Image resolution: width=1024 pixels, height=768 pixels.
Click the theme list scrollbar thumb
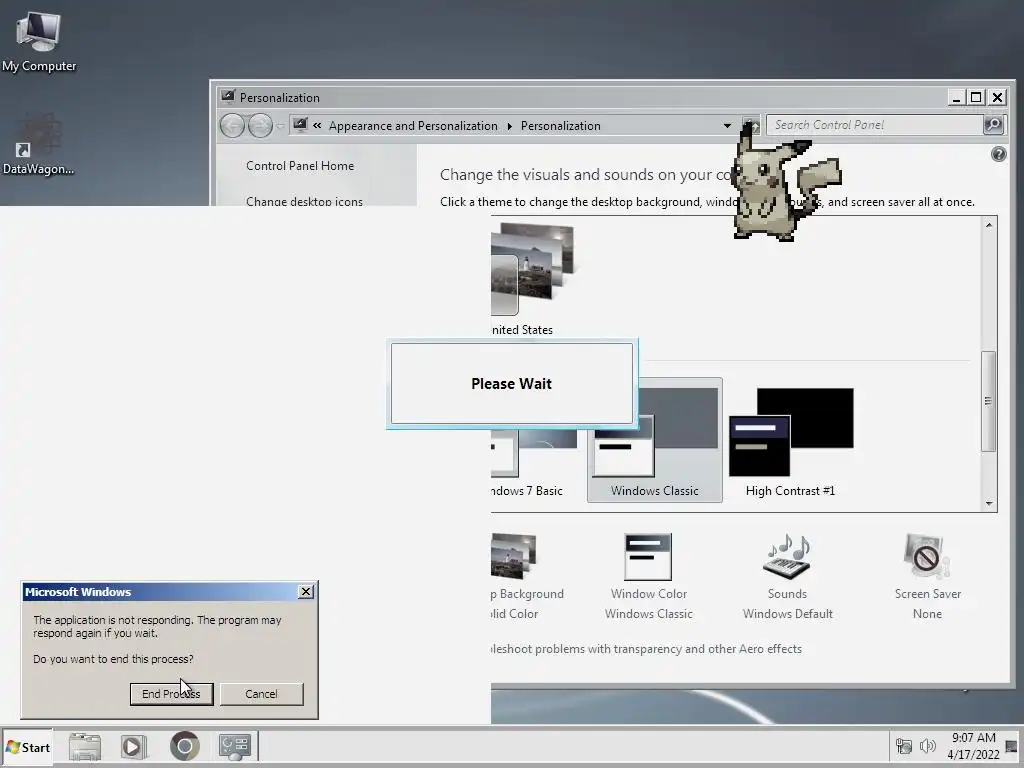(989, 401)
